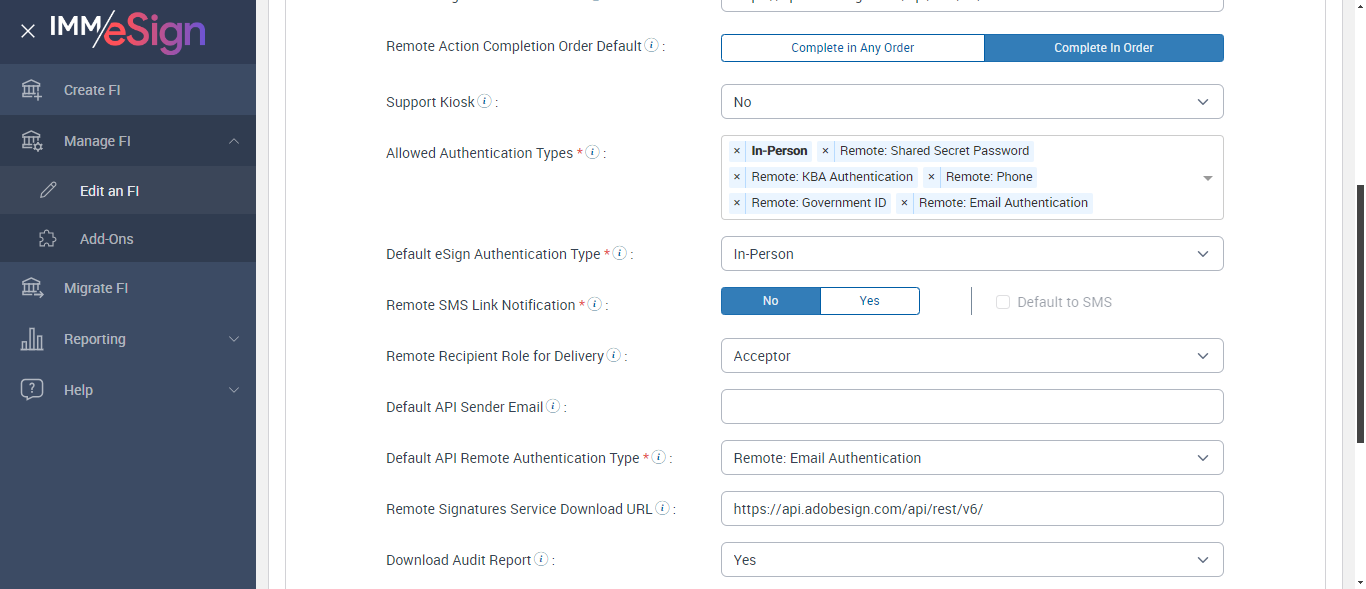Viewport: 1366px width, 589px height.
Task: Click the Migrate FI bank icon
Action: [32, 288]
